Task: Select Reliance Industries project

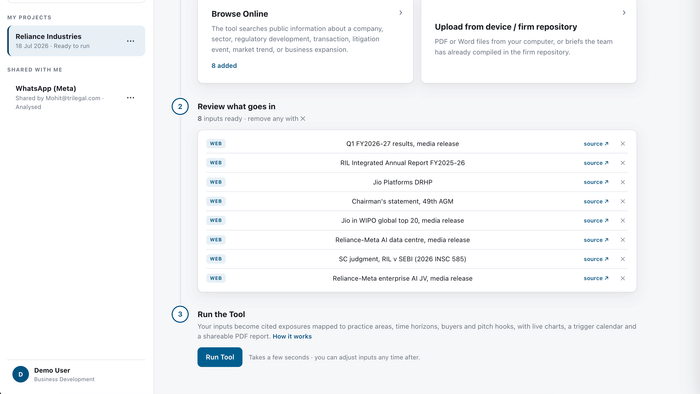Action: (76, 41)
